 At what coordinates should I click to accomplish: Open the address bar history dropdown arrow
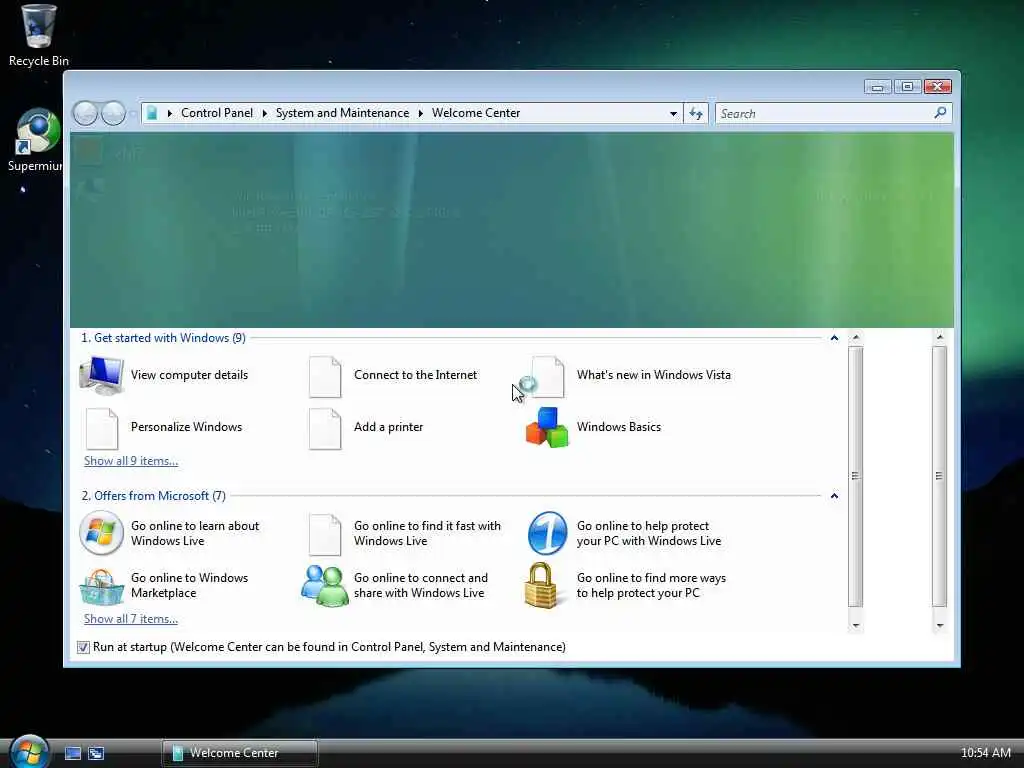673,114
